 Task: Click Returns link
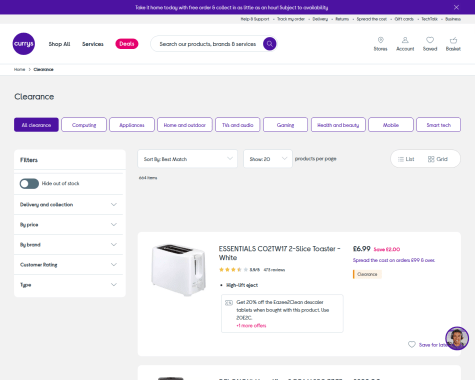pos(342,19)
